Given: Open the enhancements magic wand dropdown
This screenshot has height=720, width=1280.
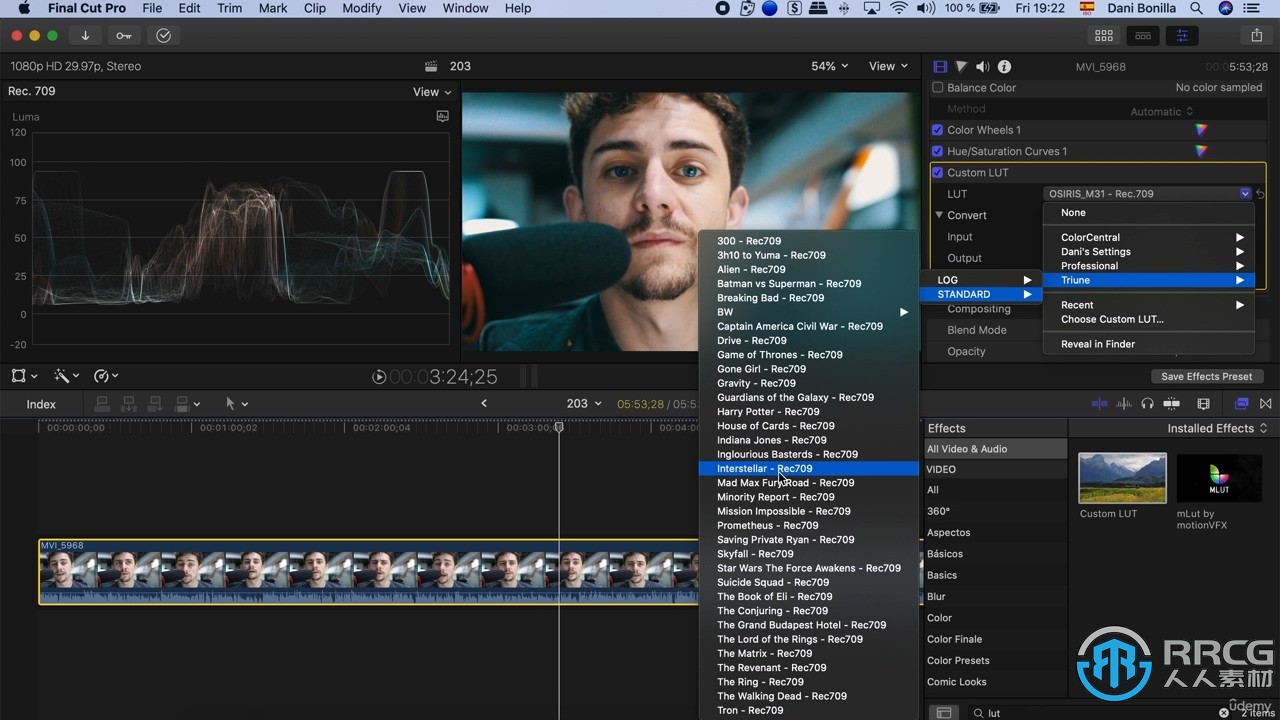Looking at the screenshot, I should pyautogui.click(x=67, y=376).
